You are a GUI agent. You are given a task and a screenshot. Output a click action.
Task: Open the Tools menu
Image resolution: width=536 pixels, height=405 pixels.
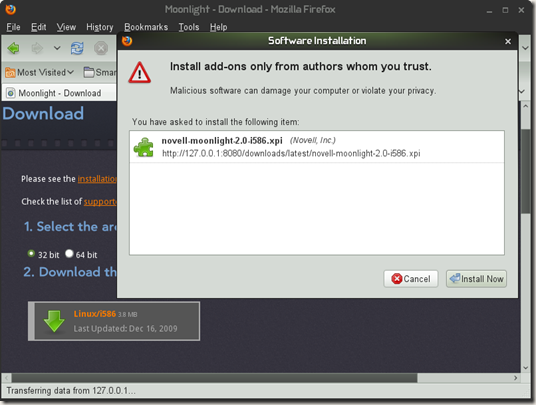(189, 27)
